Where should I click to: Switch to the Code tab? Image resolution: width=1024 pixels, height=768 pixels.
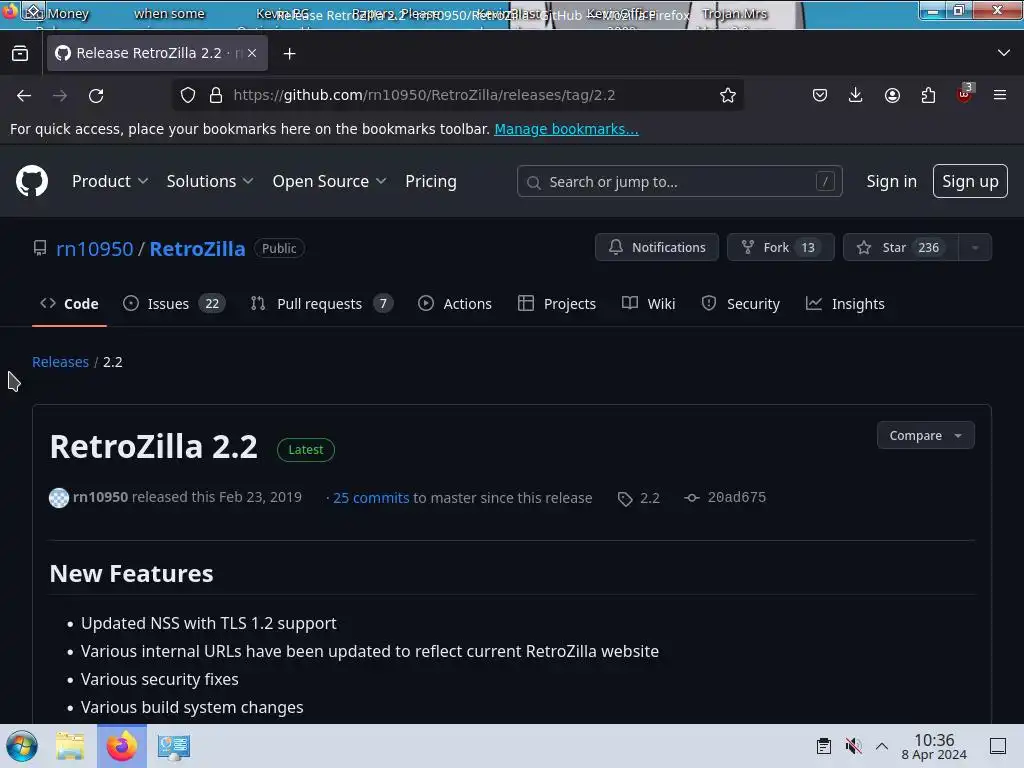(x=69, y=304)
